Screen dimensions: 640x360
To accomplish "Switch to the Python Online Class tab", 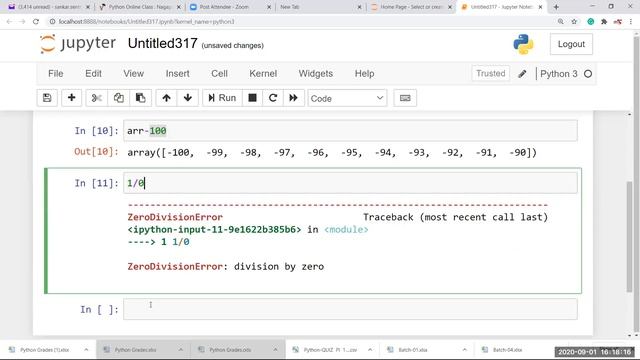I will pos(141,7).
